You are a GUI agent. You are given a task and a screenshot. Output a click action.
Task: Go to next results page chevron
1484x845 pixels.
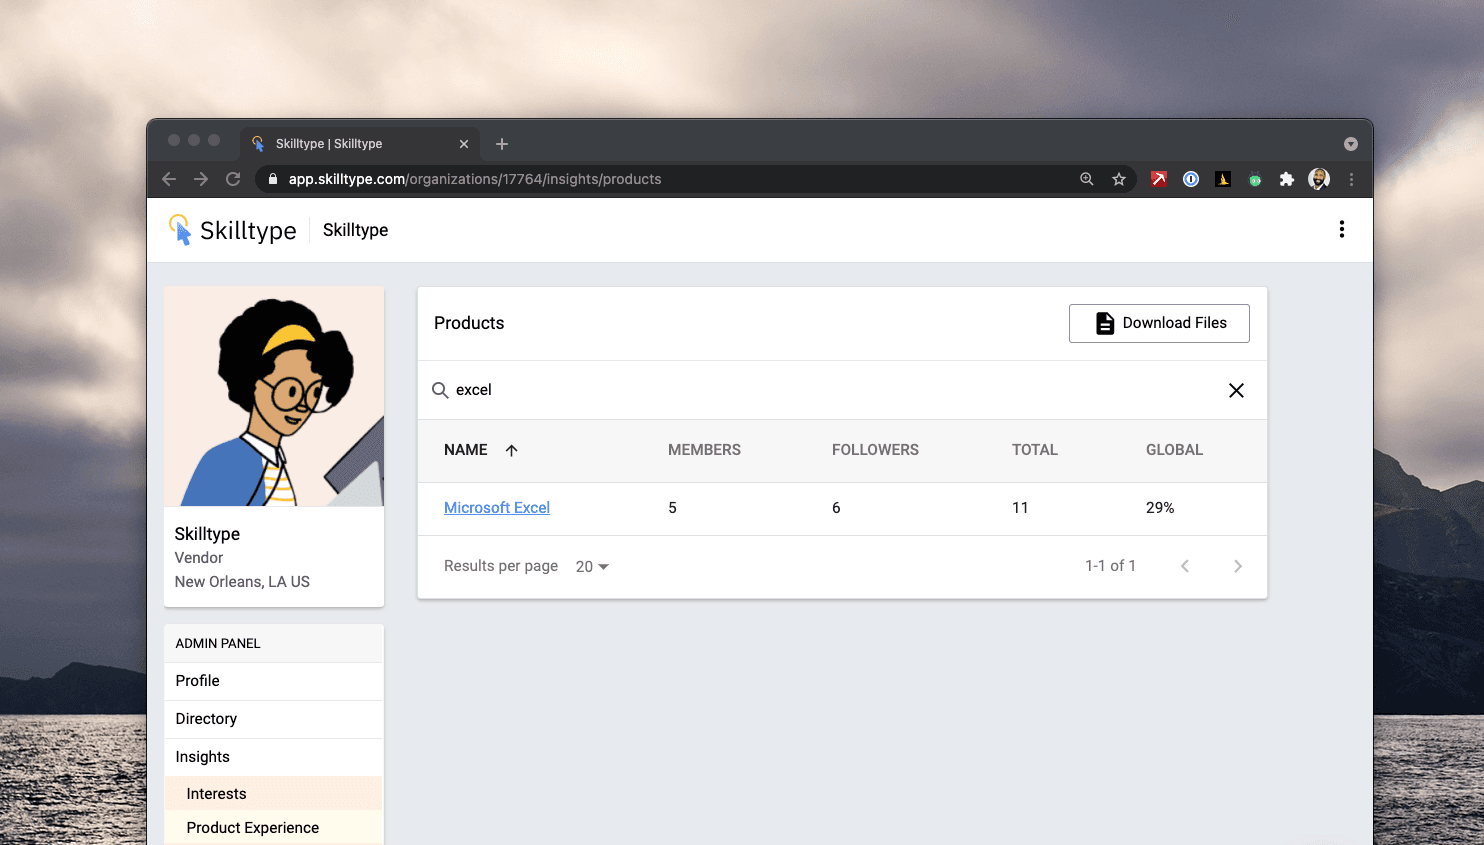pos(1238,566)
